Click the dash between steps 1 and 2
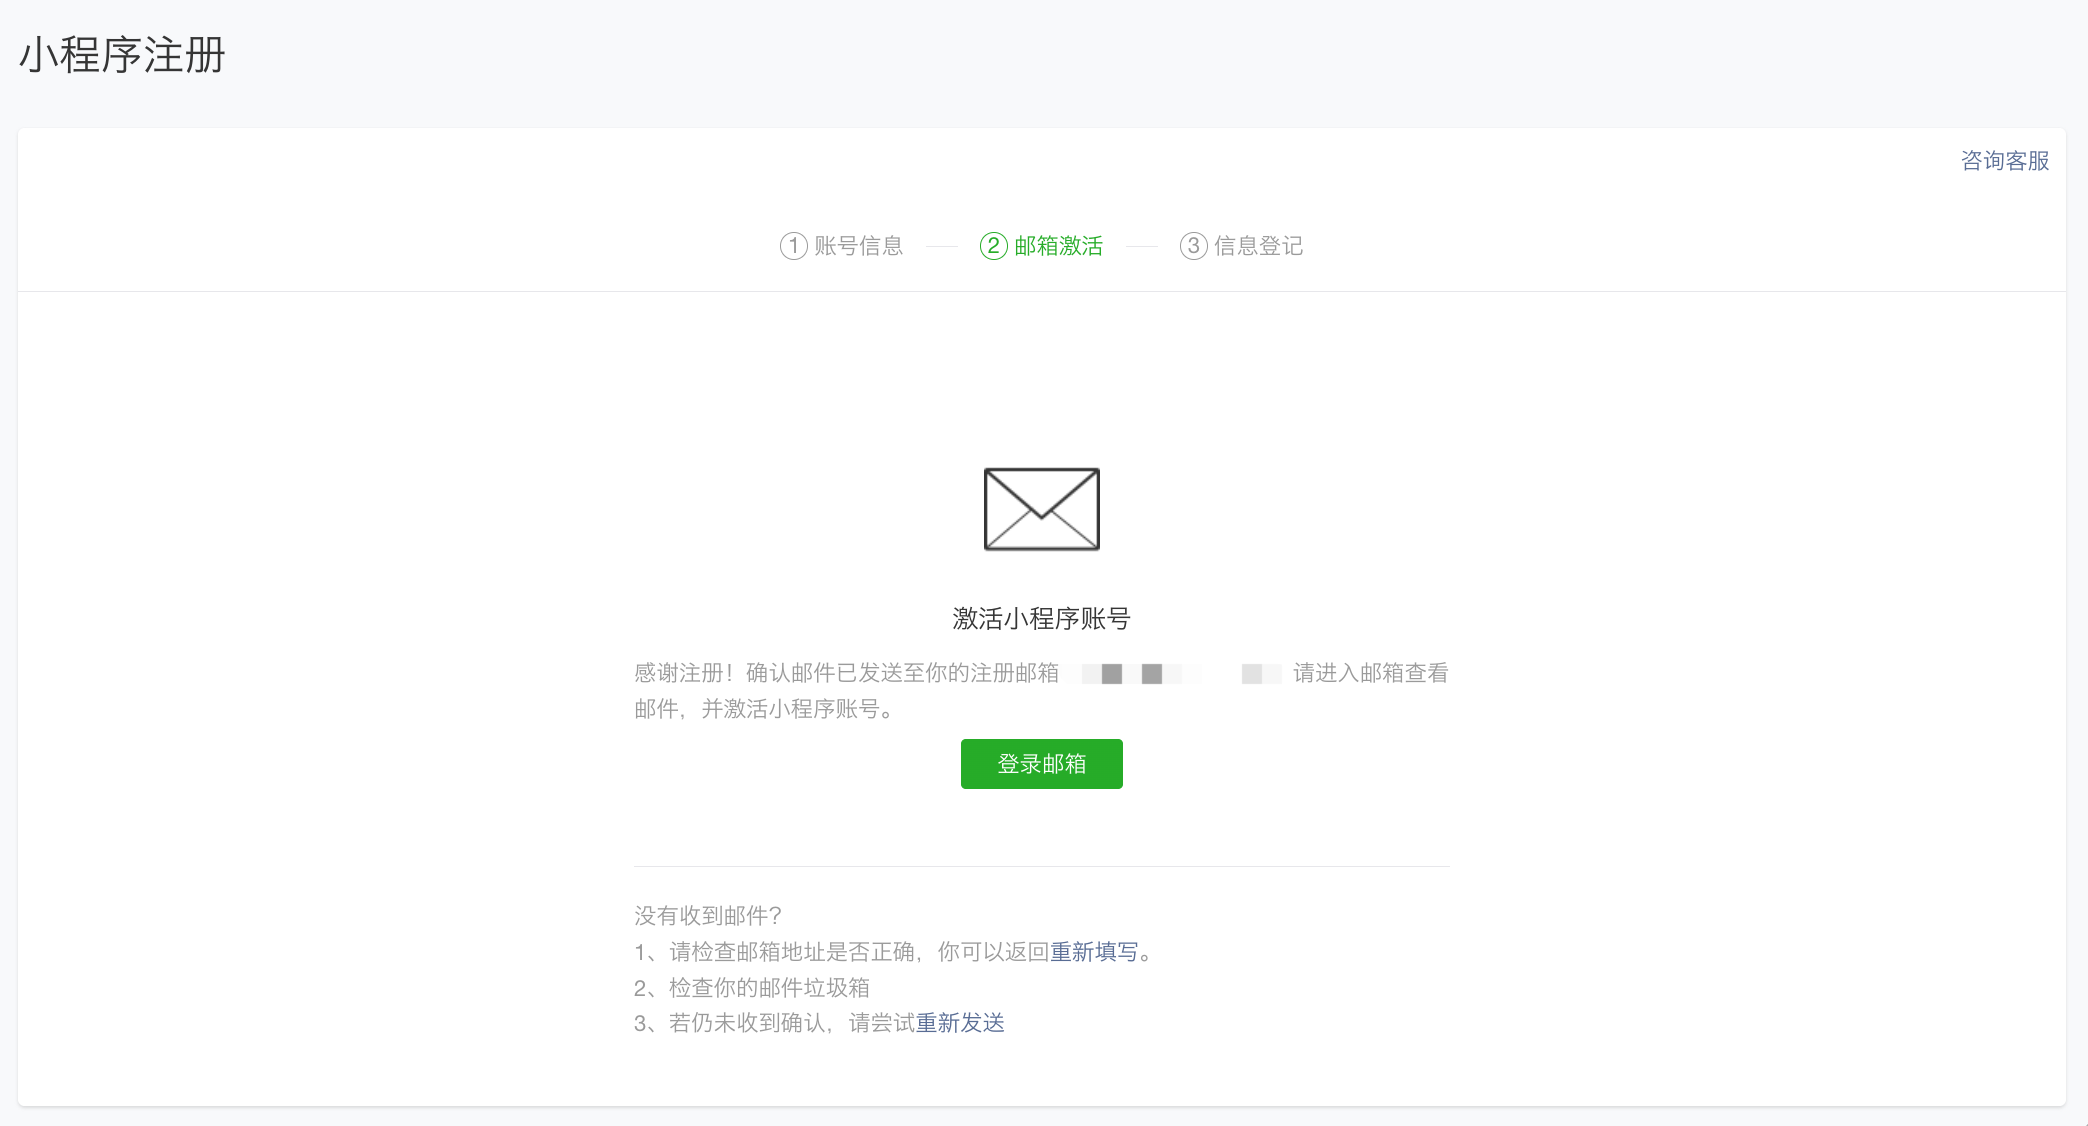Image resolution: width=2088 pixels, height=1126 pixels. tap(941, 246)
